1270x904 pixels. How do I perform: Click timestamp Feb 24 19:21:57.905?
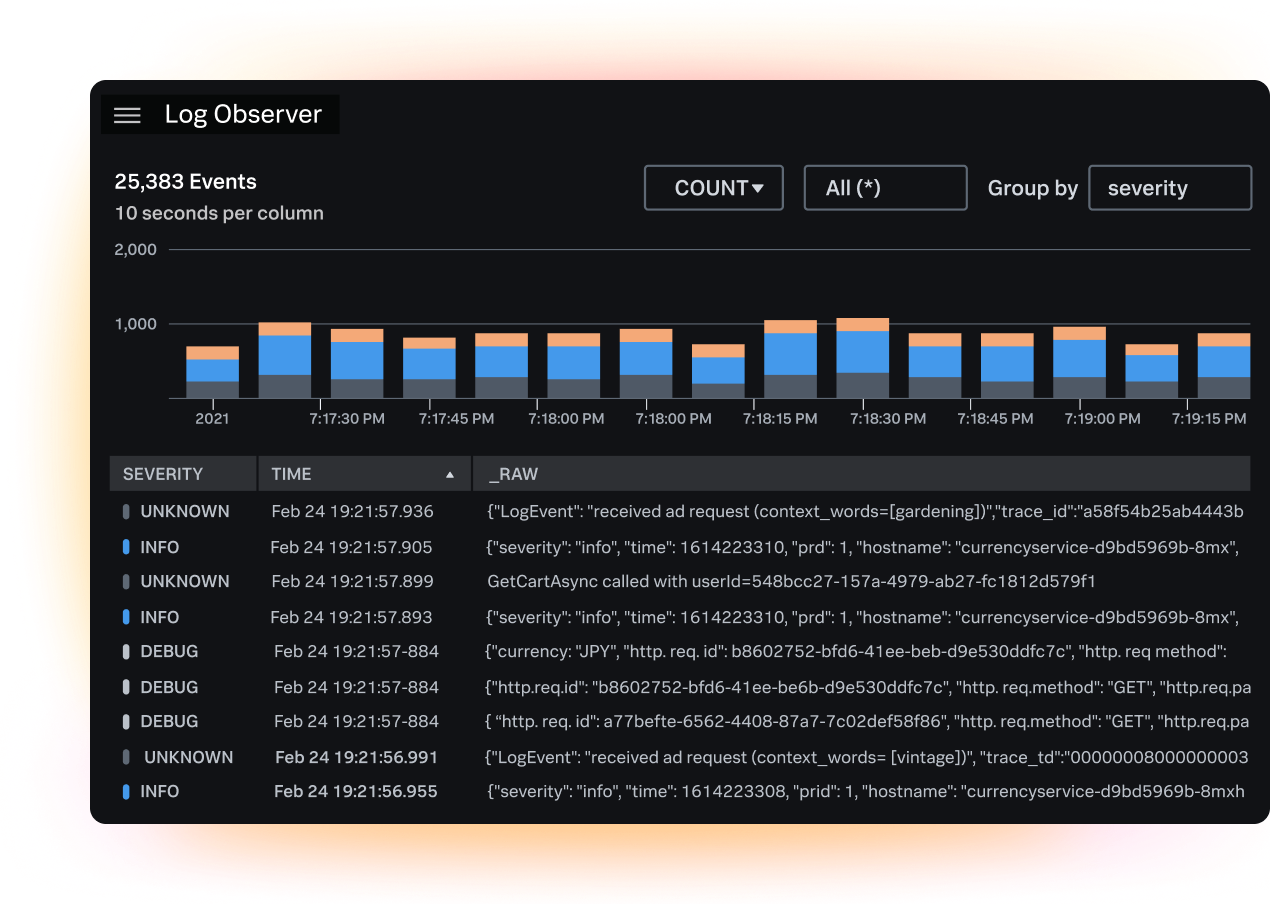click(351, 547)
